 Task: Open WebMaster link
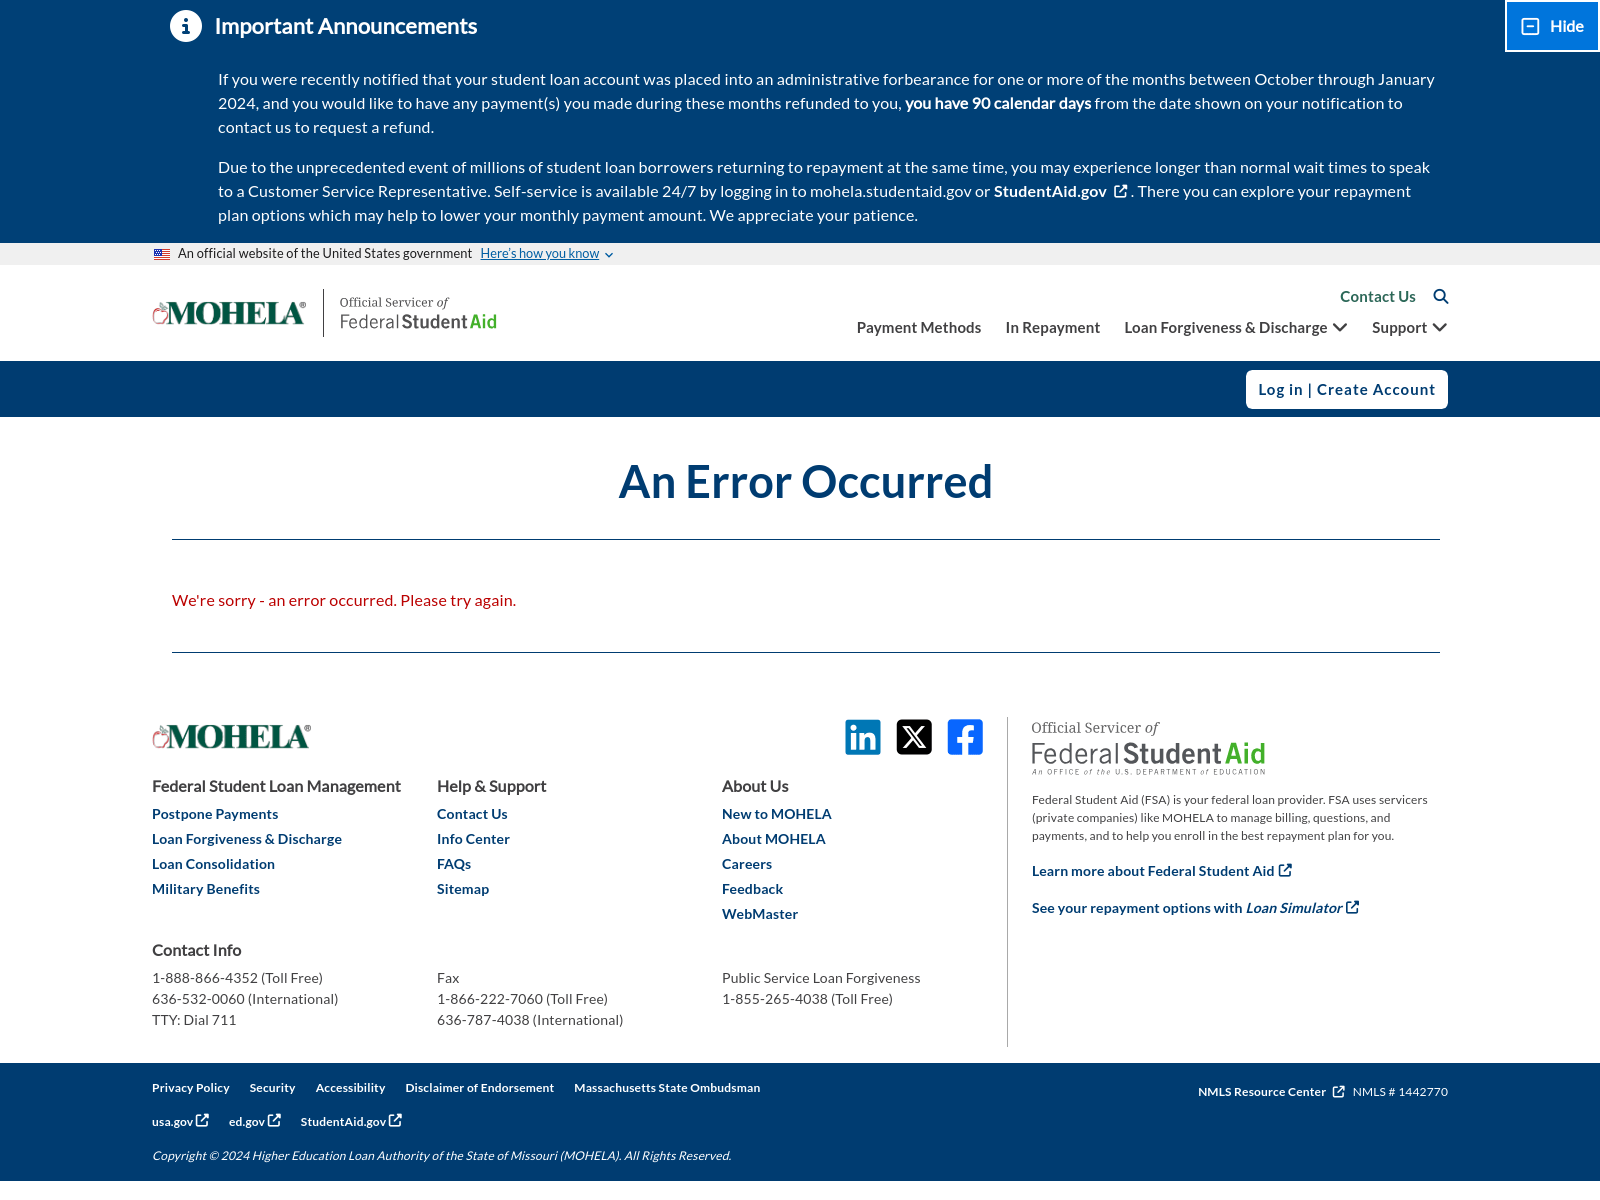[x=760, y=914]
